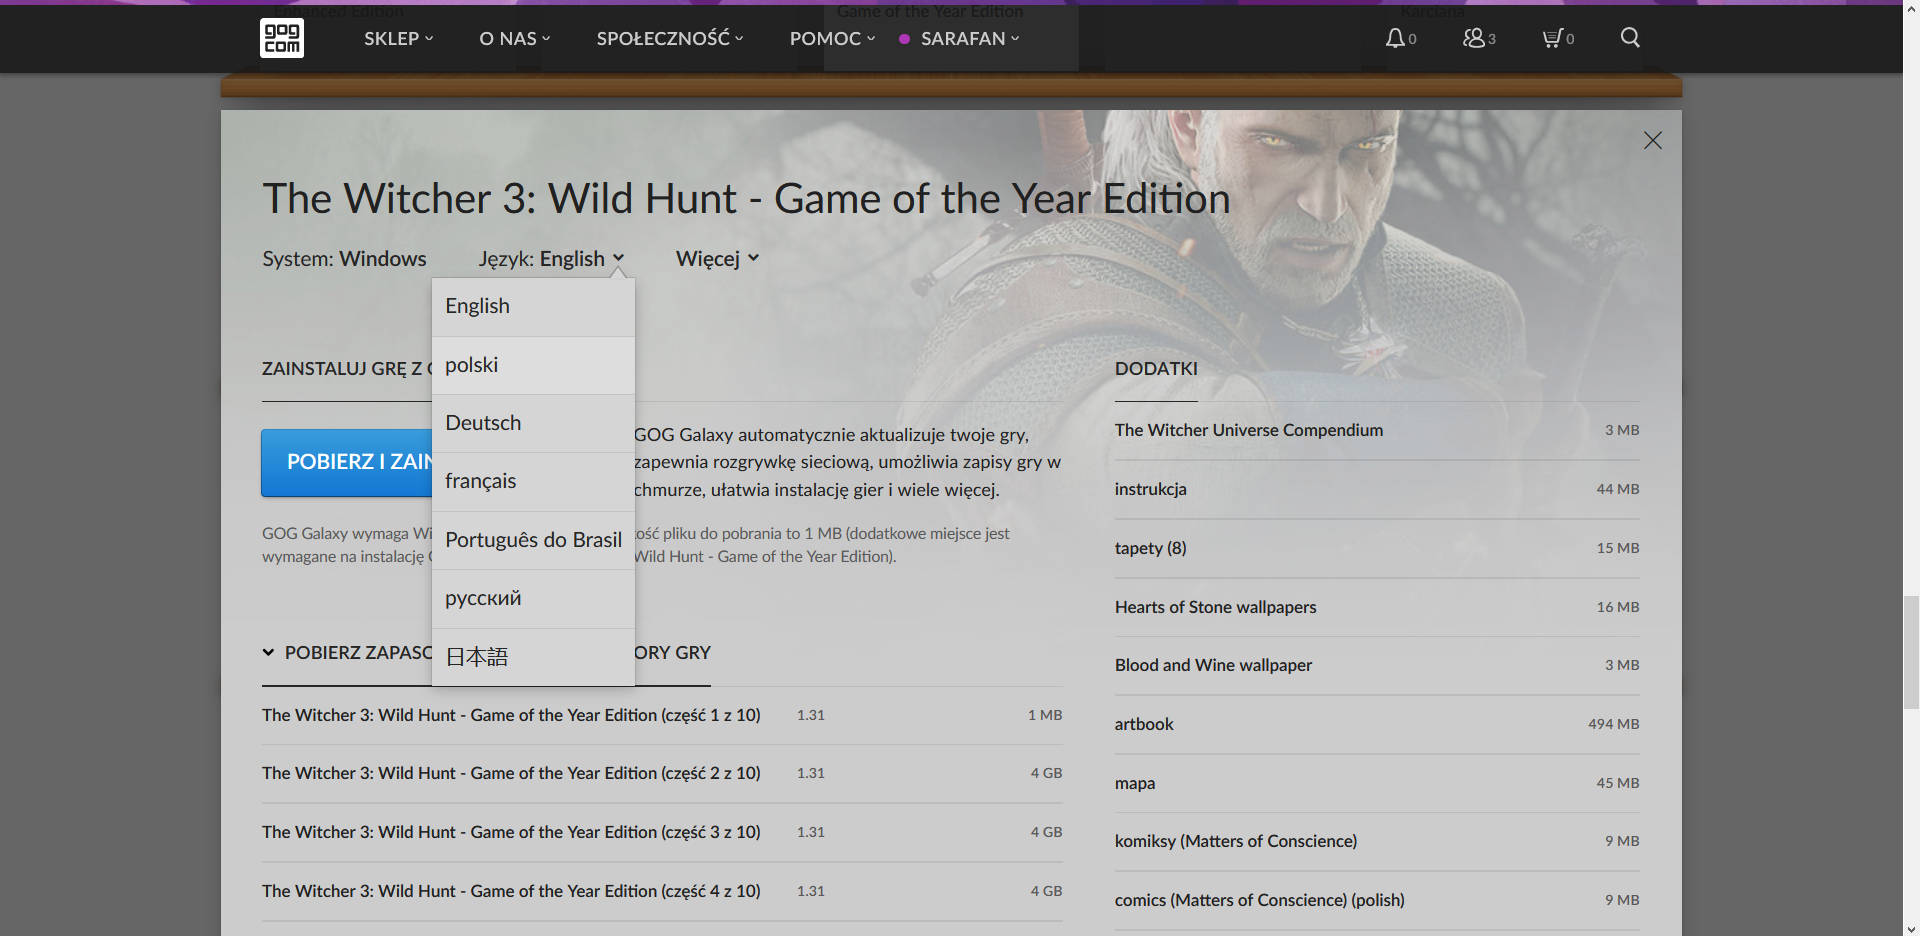The width and height of the screenshot is (1920, 936).
Task: Choose français in language list
Action: [x=533, y=481]
